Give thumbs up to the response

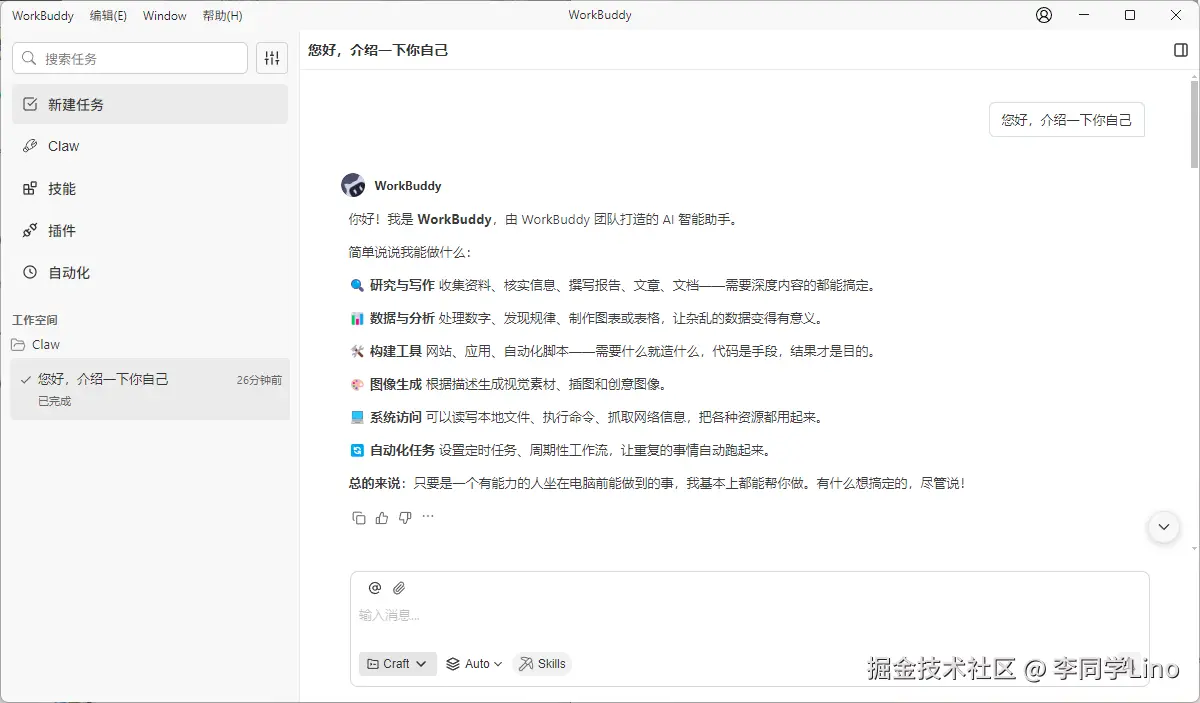pyautogui.click(x=382, y=517)
